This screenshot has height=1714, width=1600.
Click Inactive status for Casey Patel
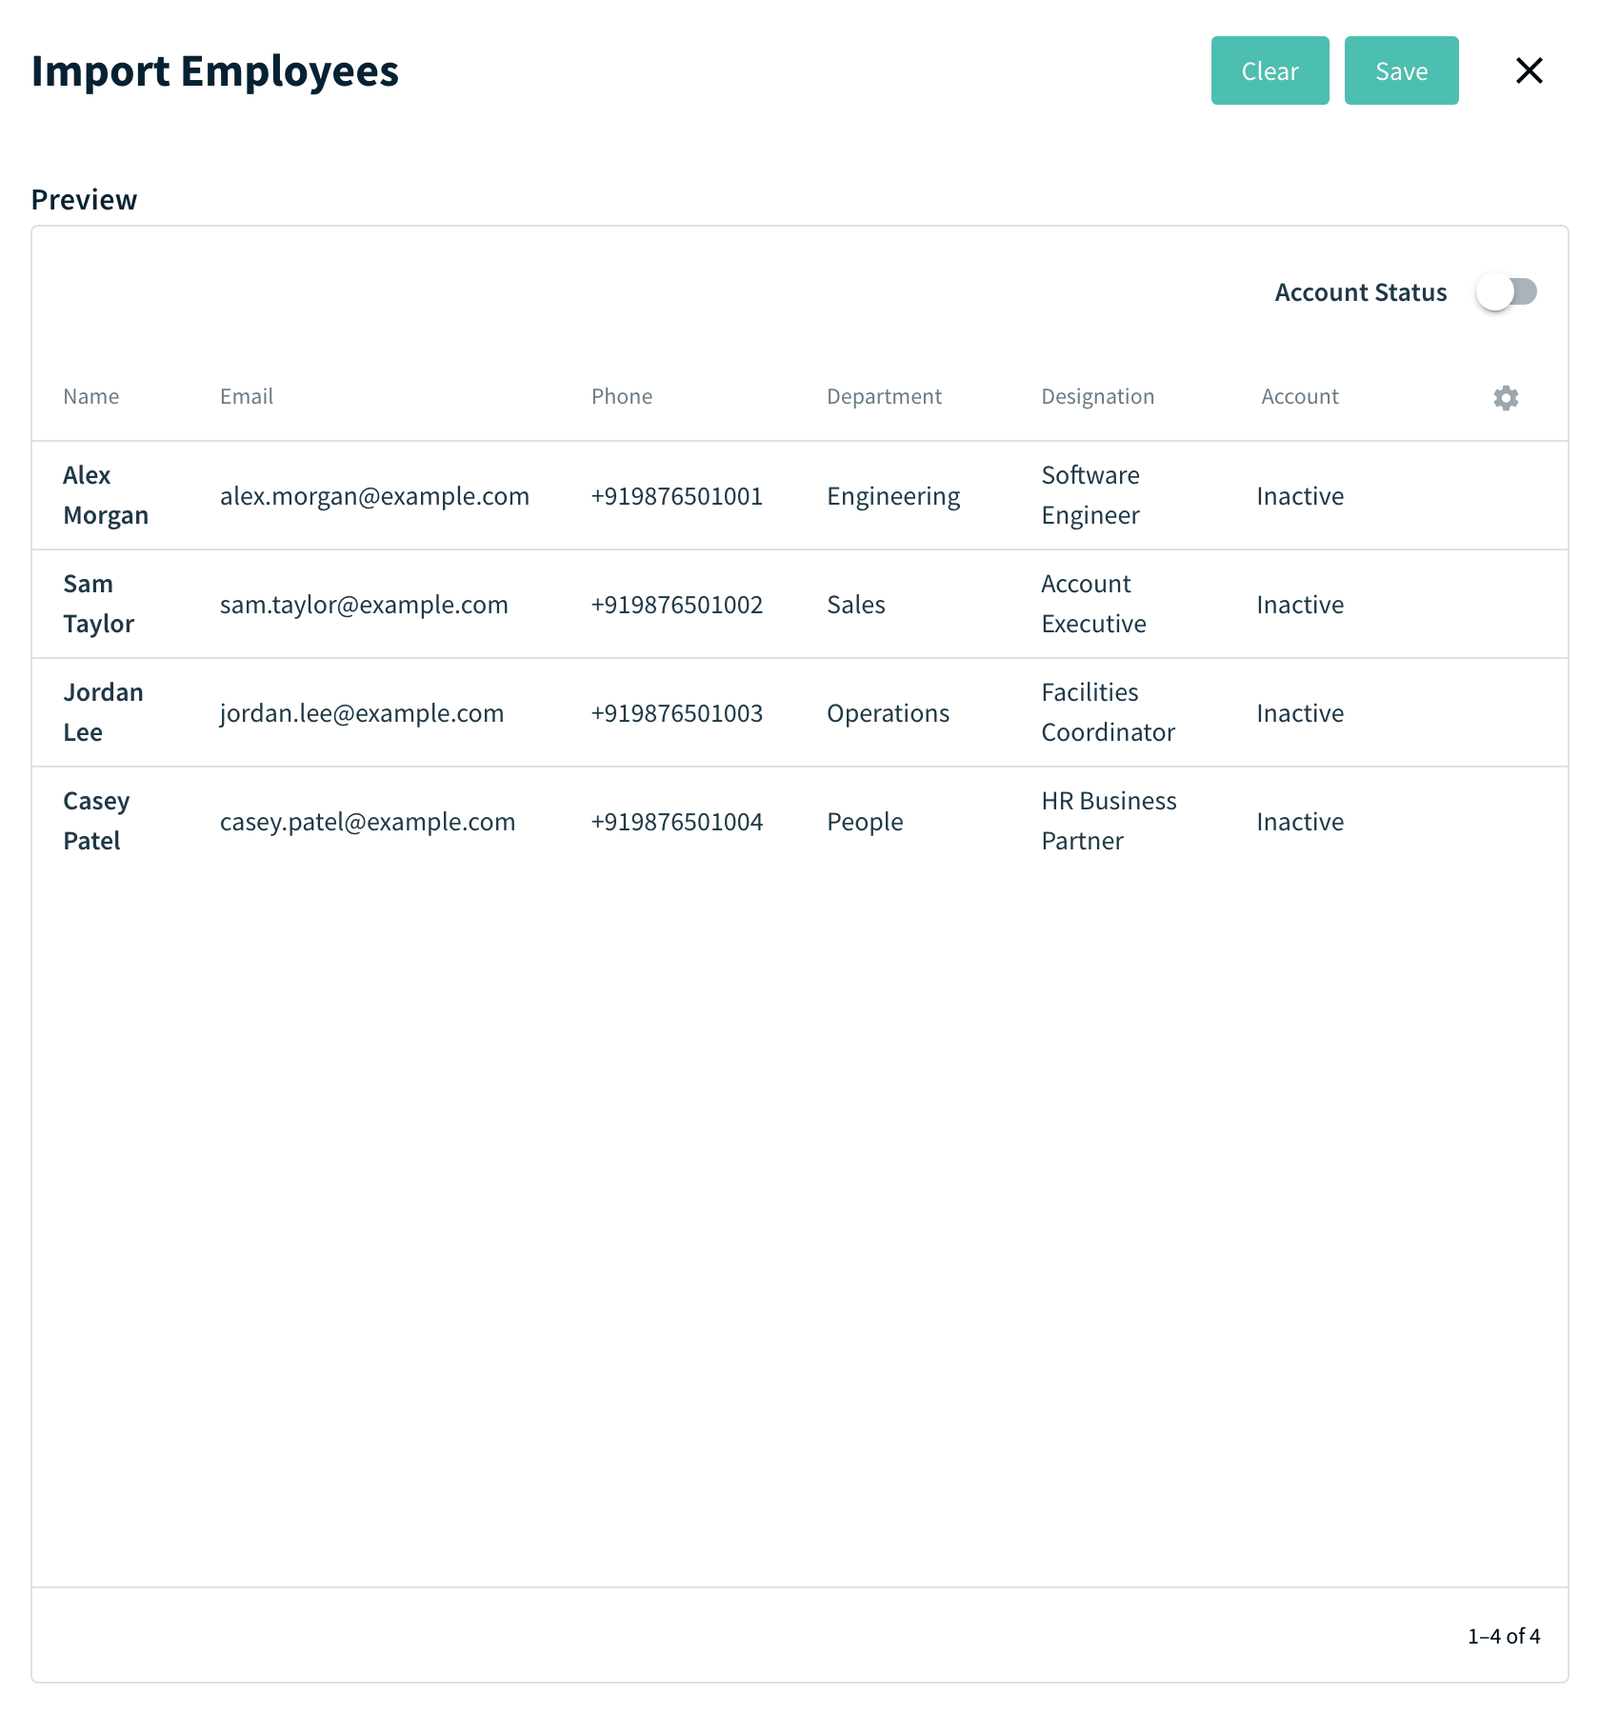point(1300,822)
